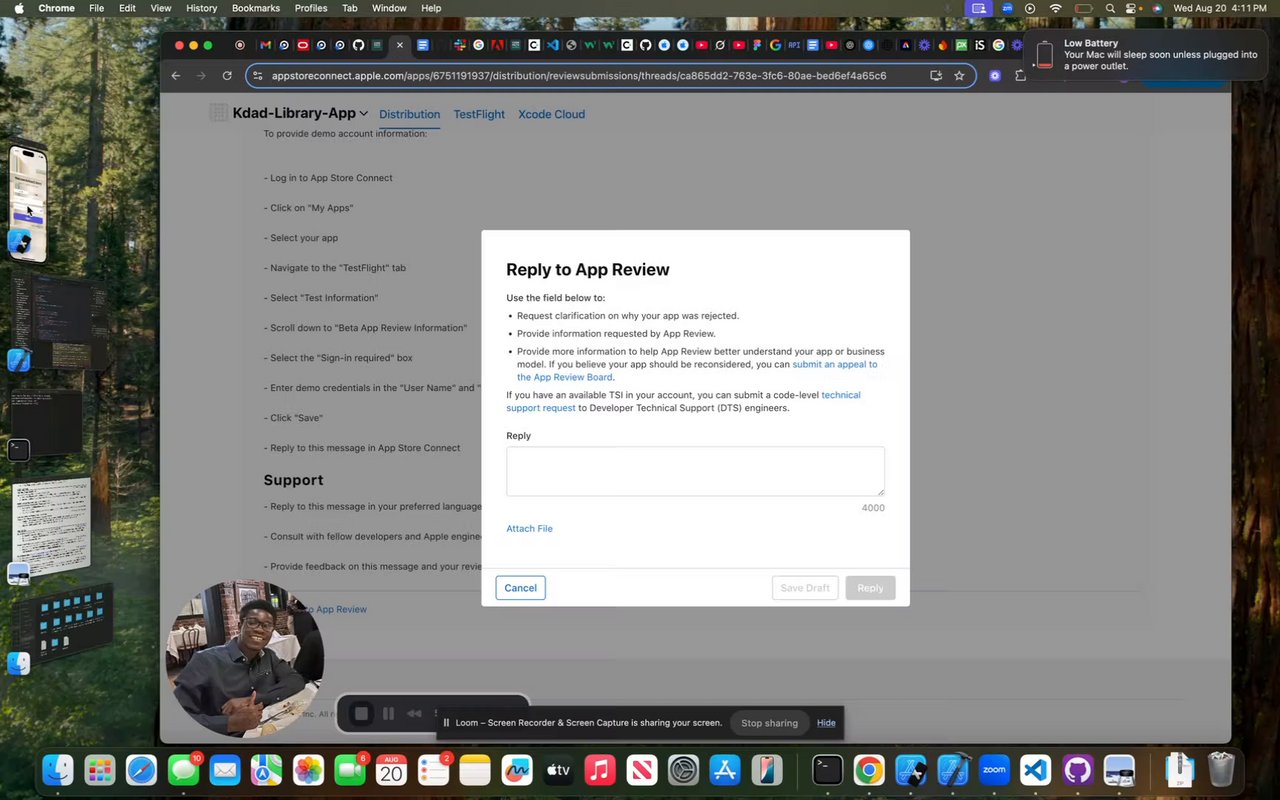
Task: Open the Gmail tab in Chrome
Action: coord(265,45)
